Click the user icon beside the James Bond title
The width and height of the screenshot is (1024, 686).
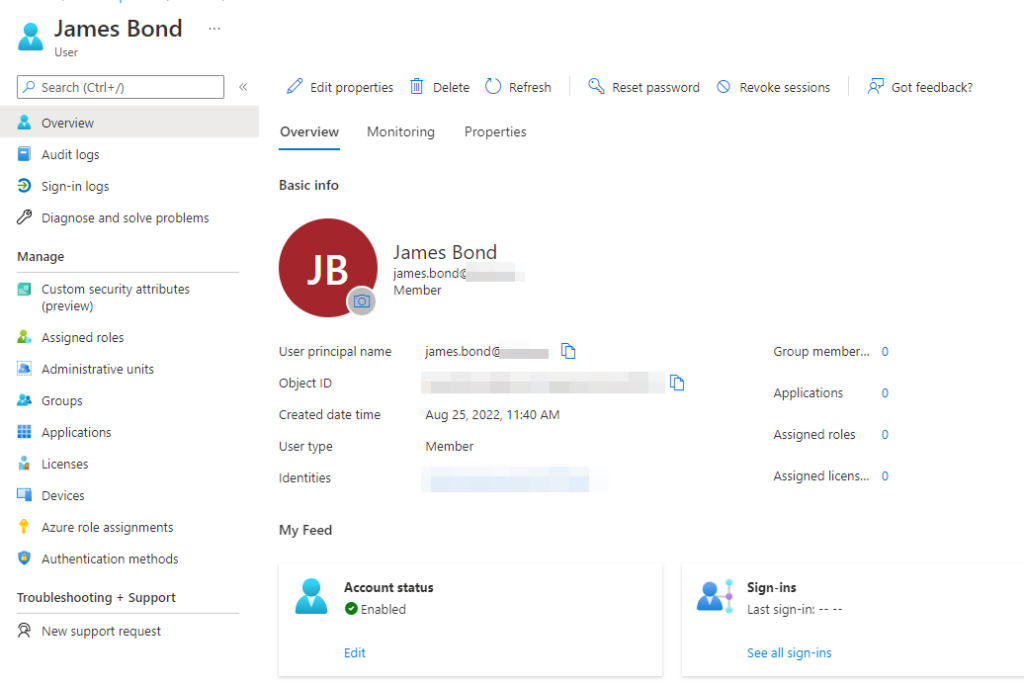point(30,37)
